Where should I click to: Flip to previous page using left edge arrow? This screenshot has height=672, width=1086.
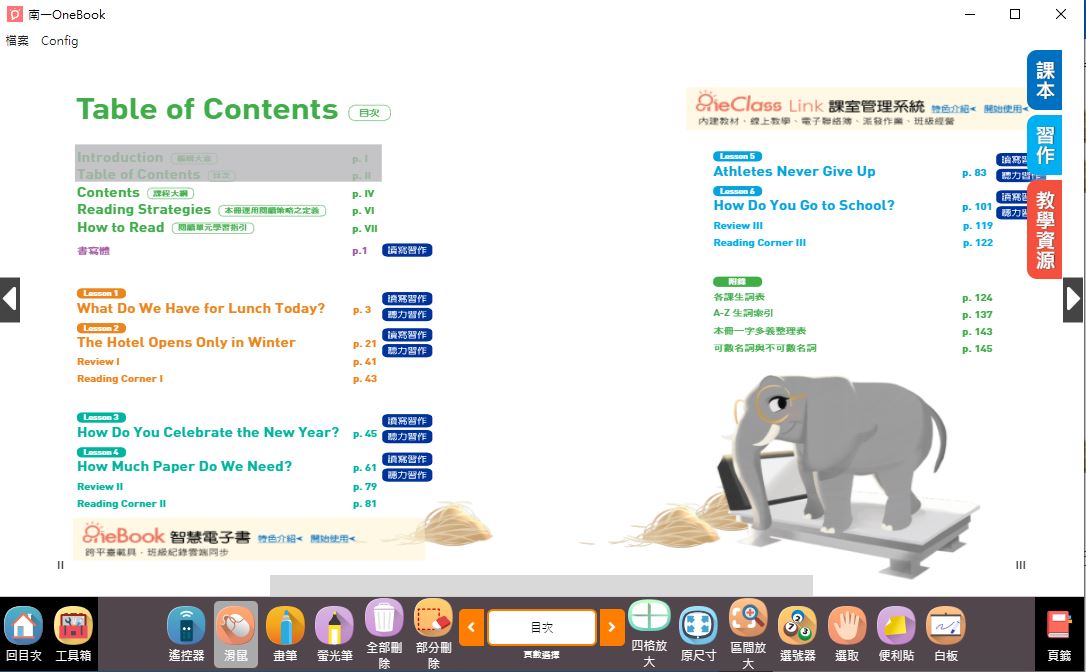point(10,299)
